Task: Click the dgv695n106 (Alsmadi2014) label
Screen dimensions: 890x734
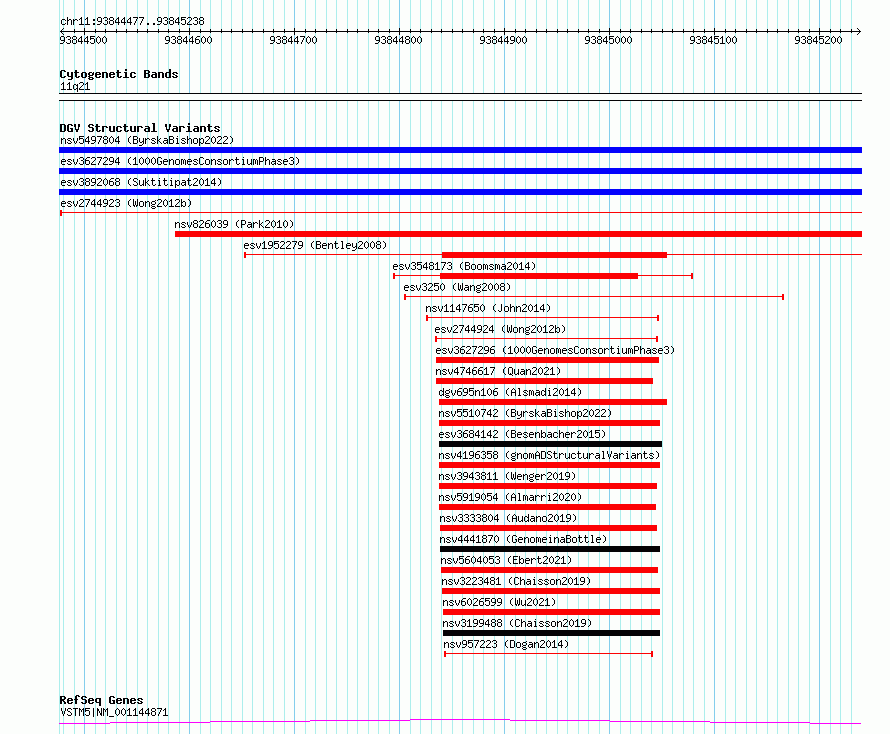Action: (510, 392)
